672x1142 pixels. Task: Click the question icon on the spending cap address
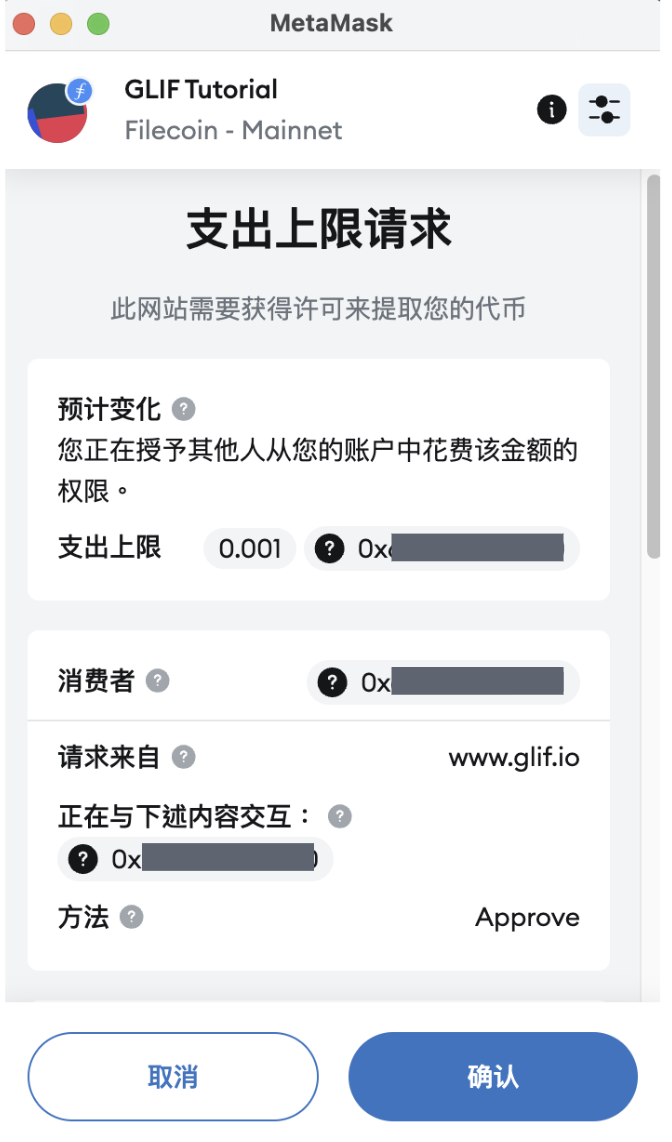[329, 548]
